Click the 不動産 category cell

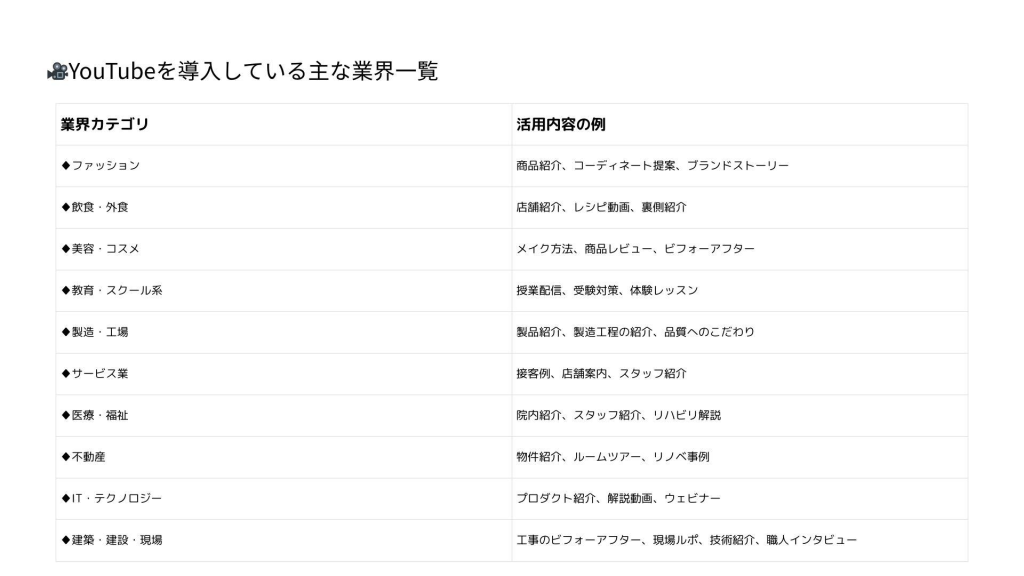(84, 457)
